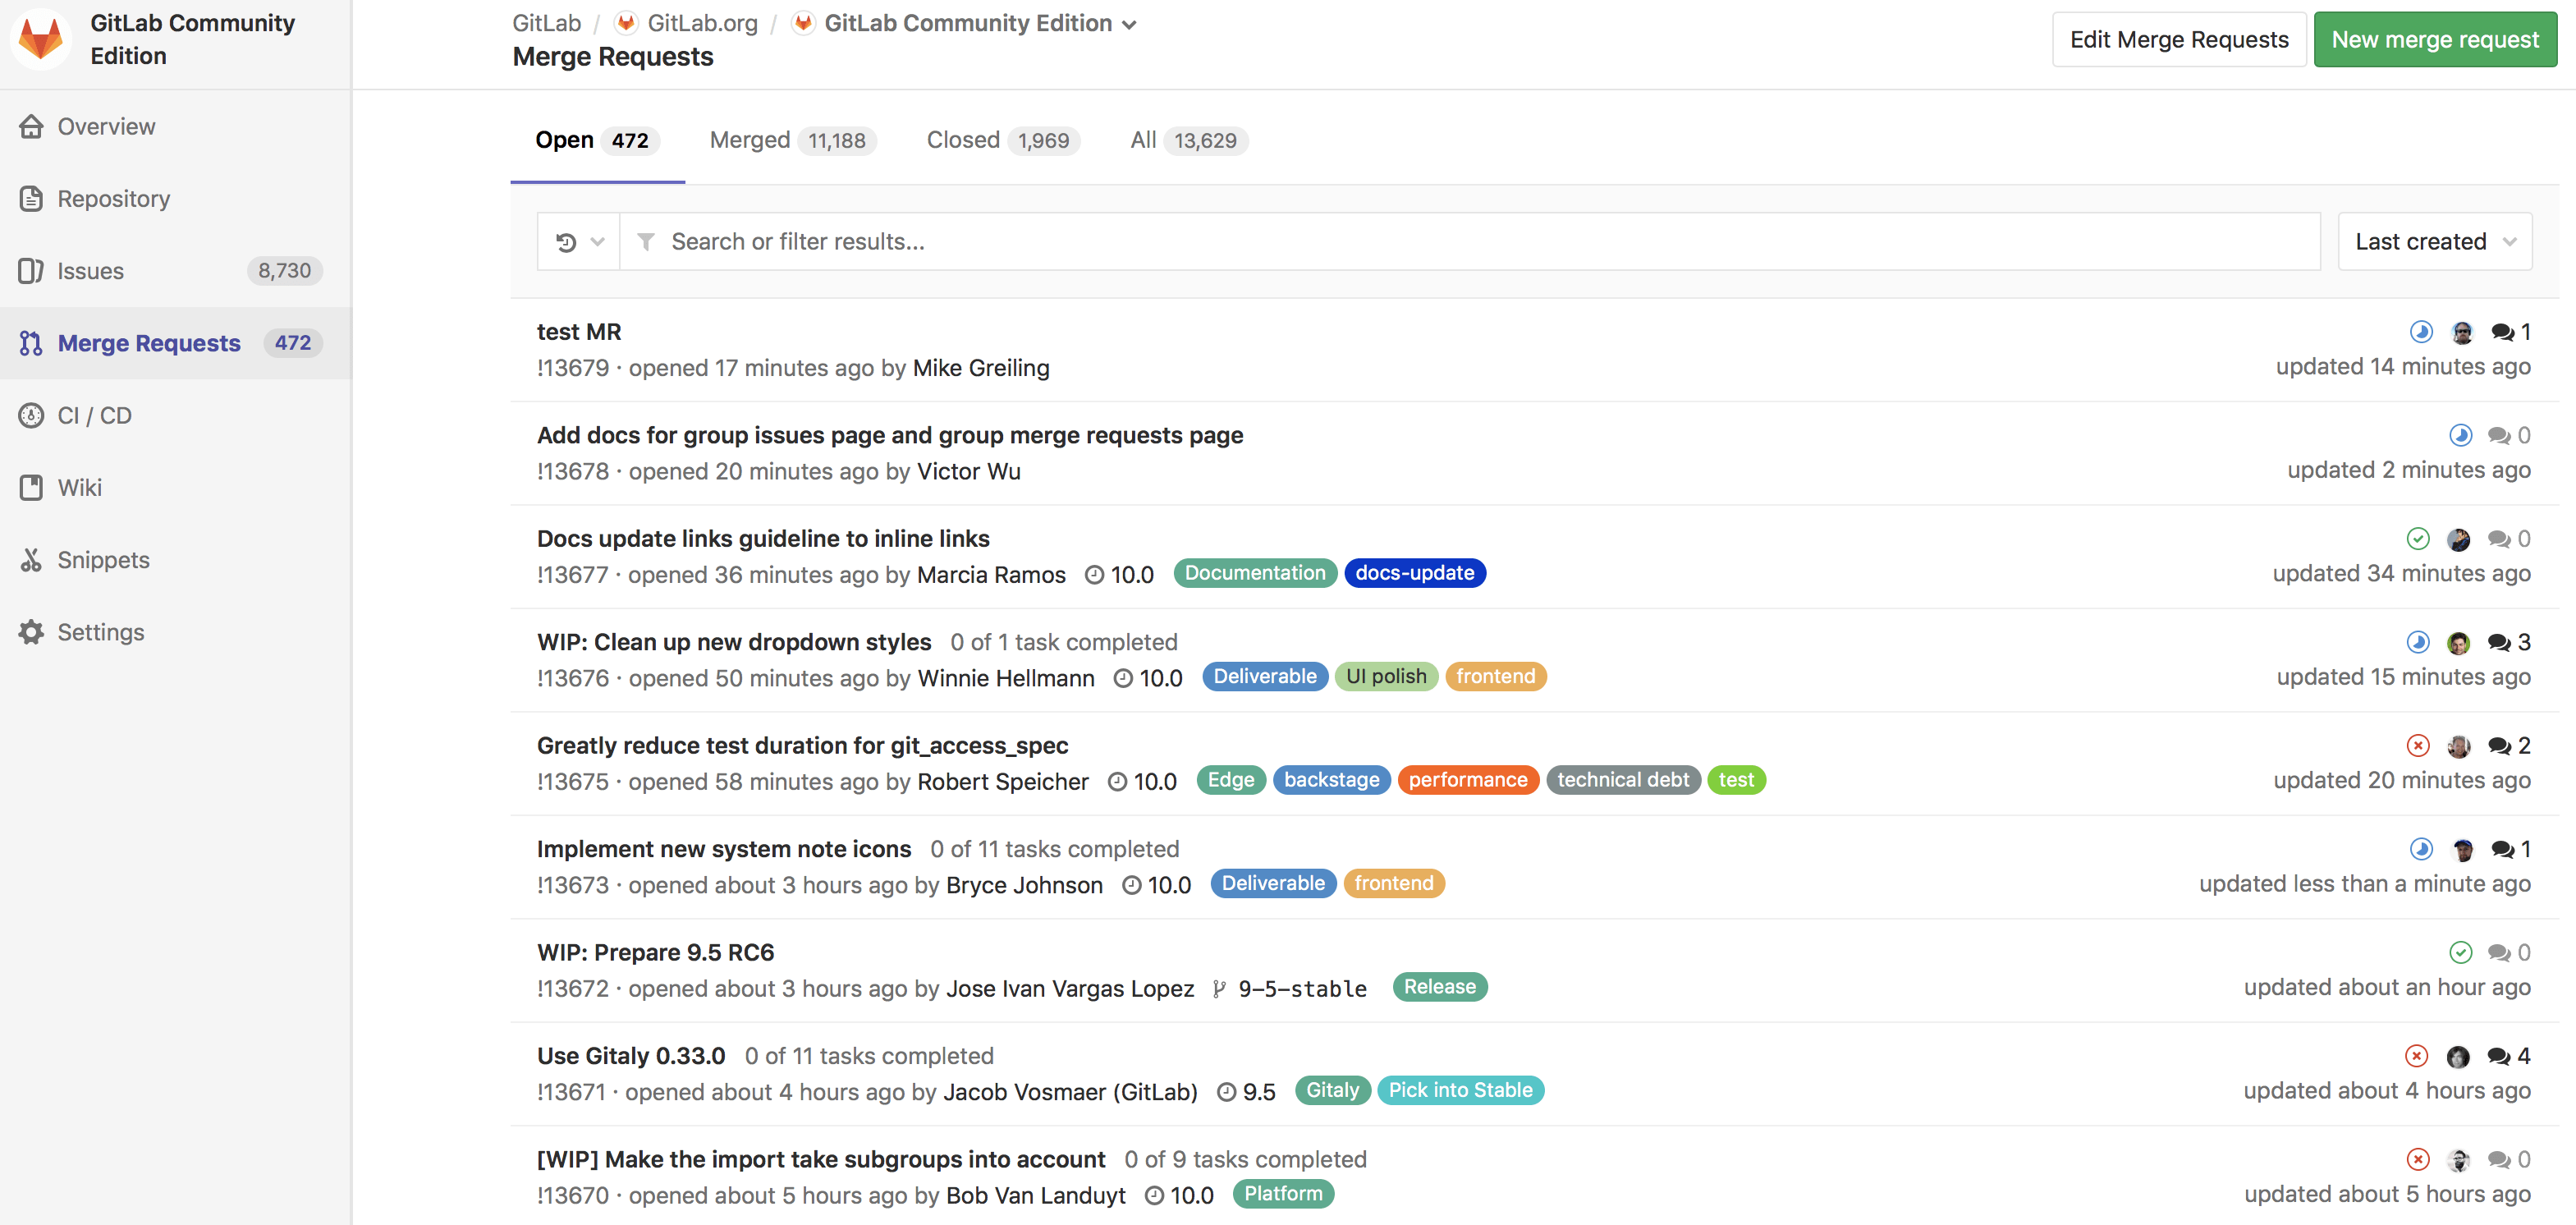Toggle WIP status on !13676 merge request

point(735,640)
